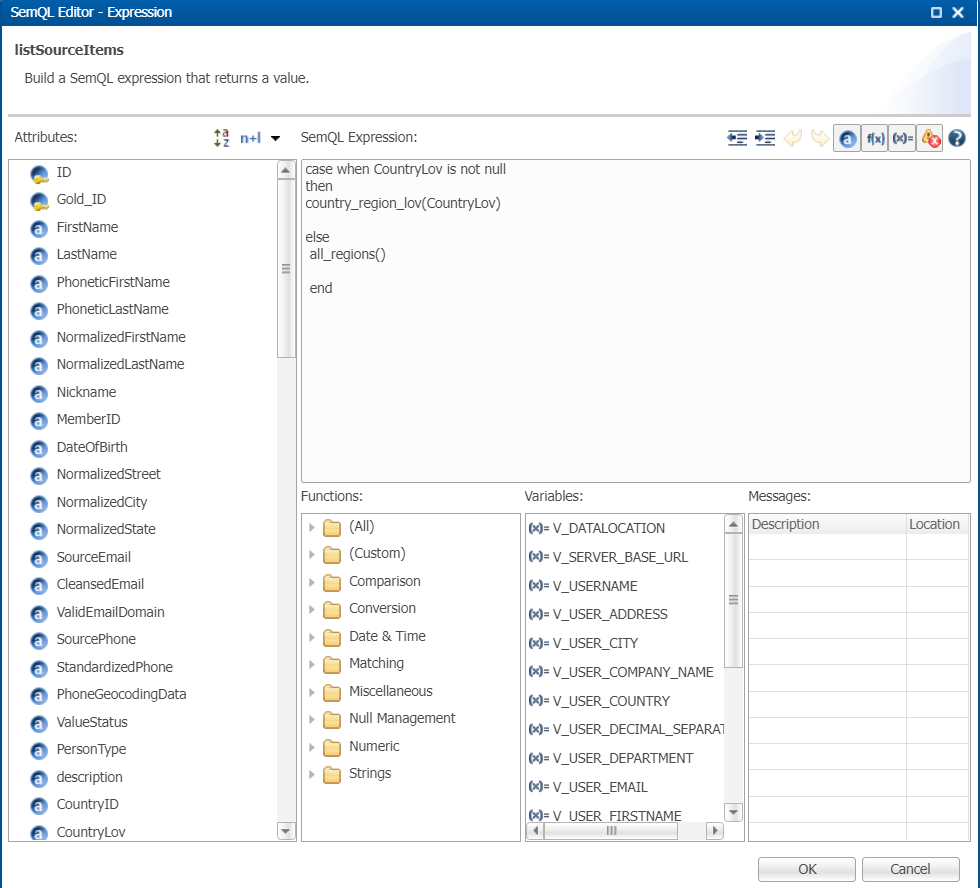The width and height of the screenshot is (980, 888).
Task: Click the description attribute icon
Action: [39, 779]
